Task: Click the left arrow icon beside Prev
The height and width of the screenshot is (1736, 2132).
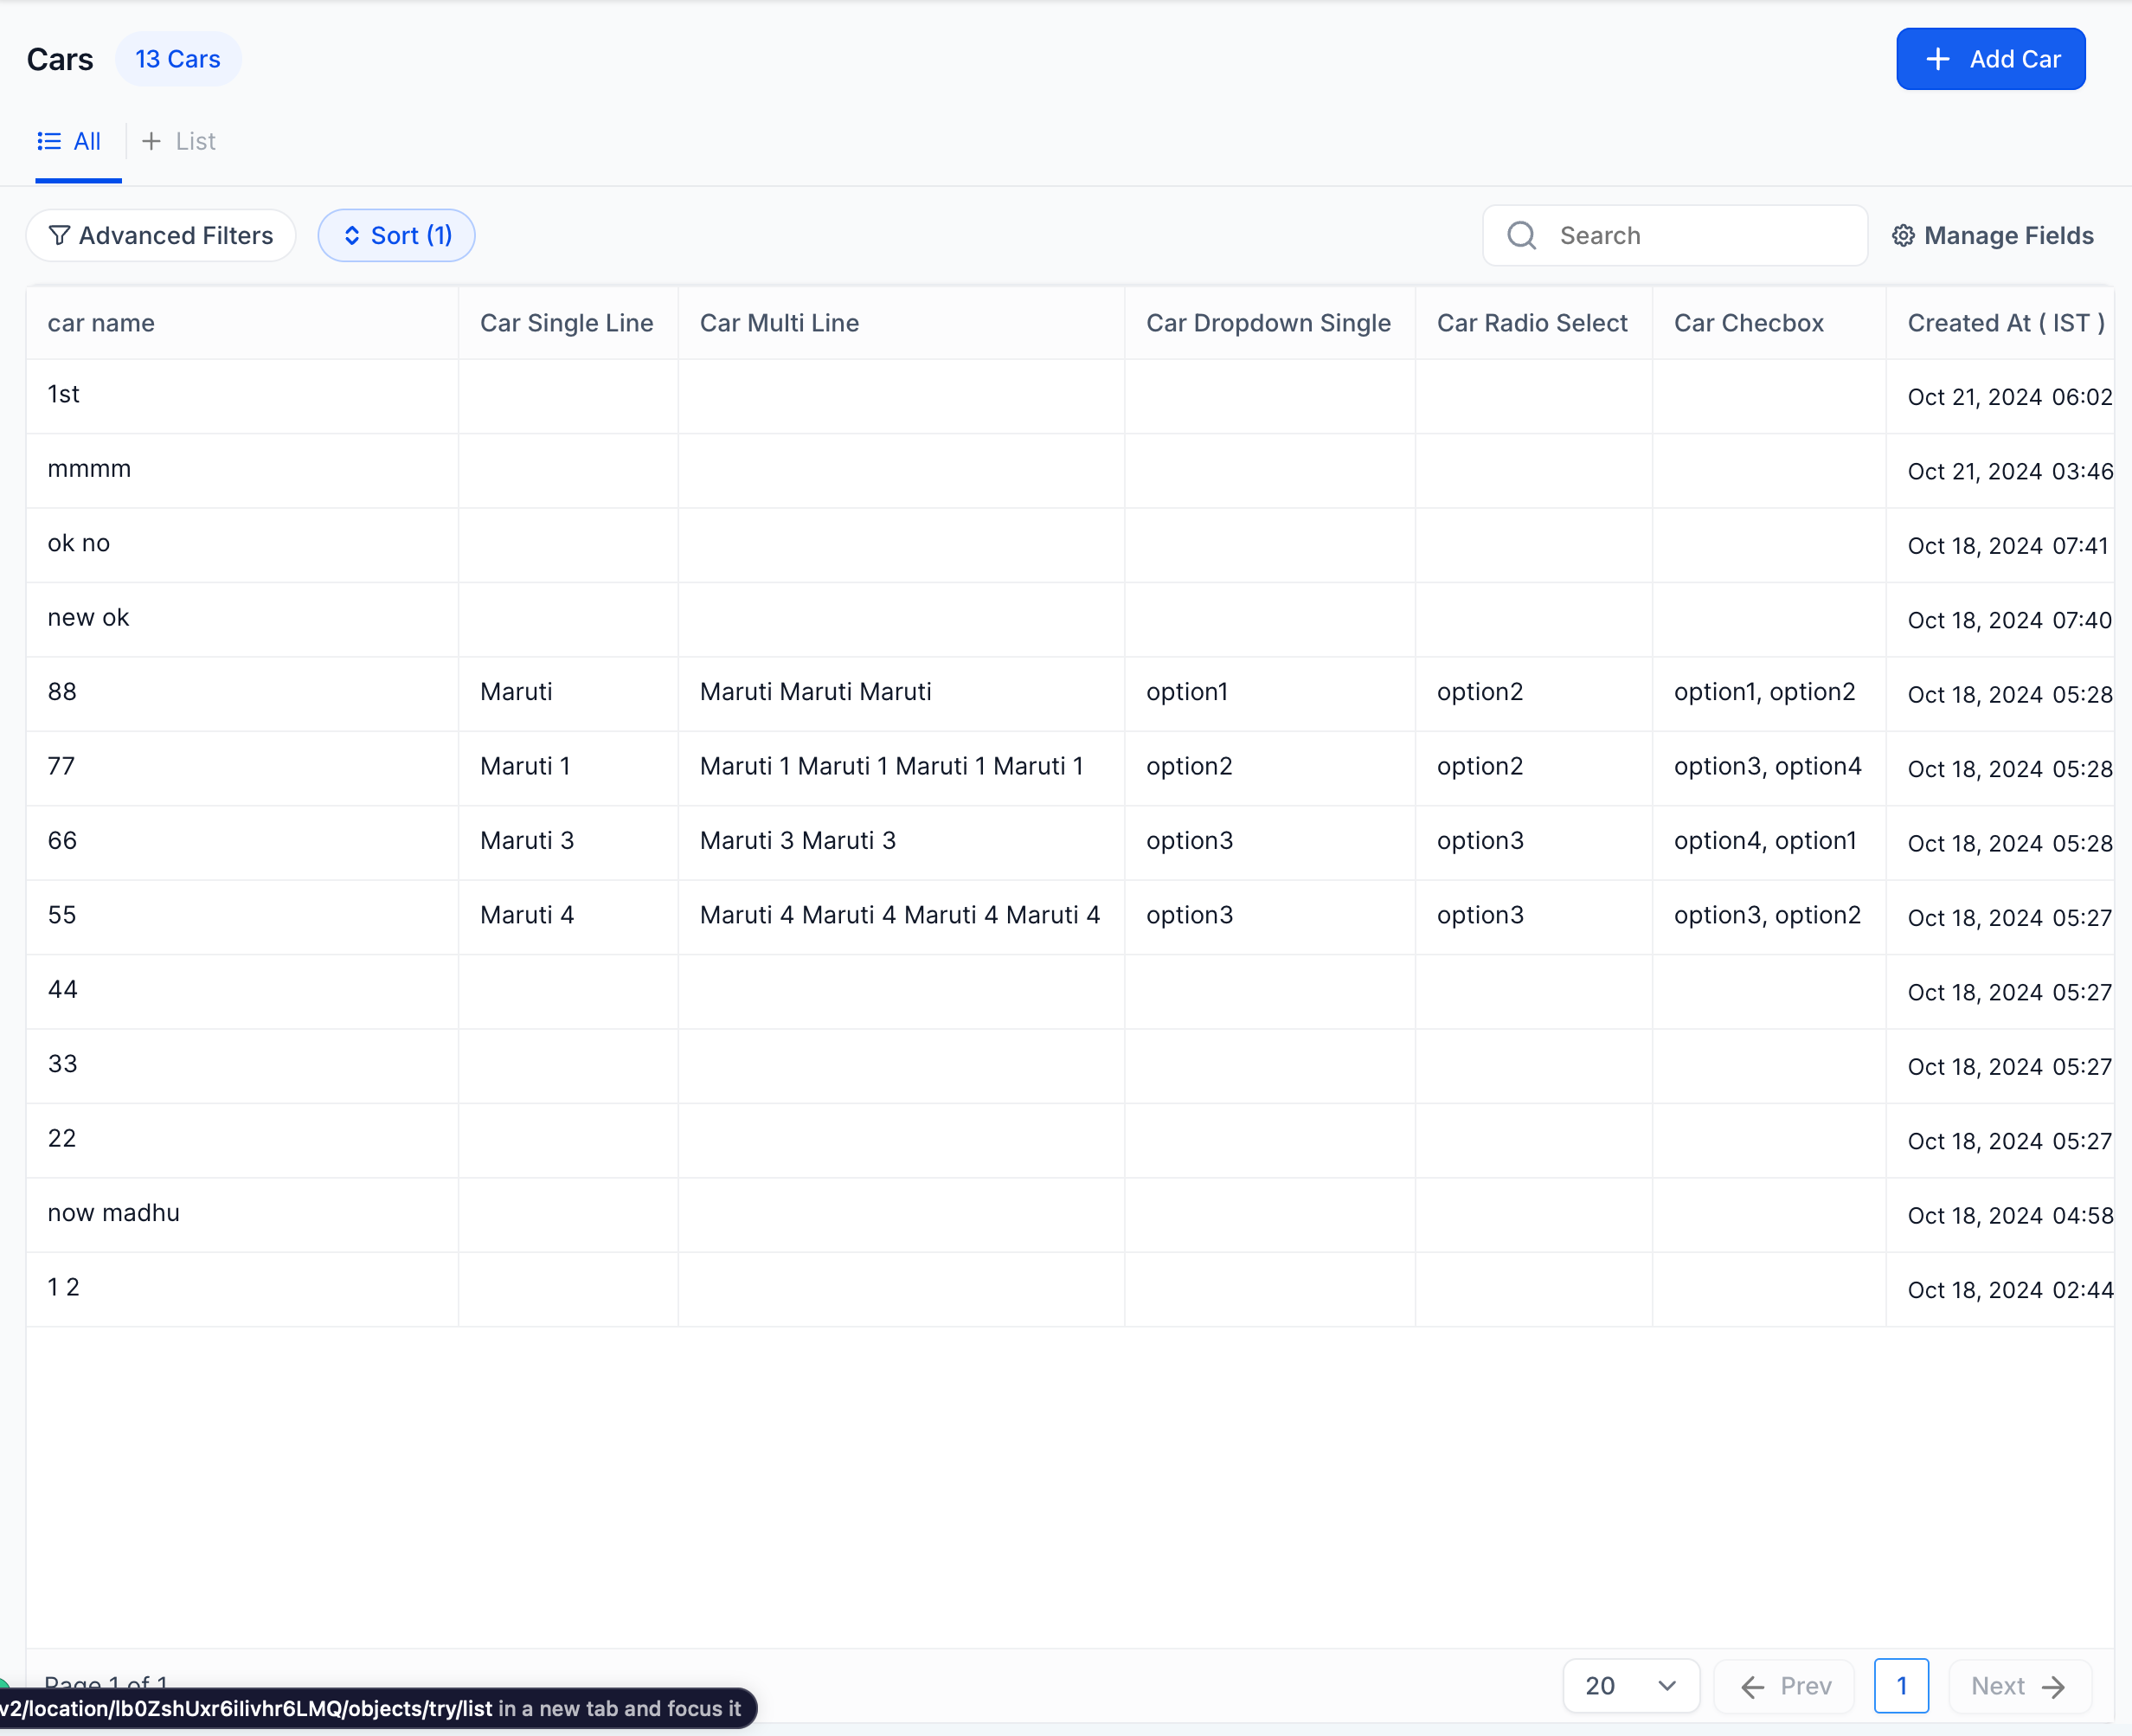Action: (1752, 1687)
